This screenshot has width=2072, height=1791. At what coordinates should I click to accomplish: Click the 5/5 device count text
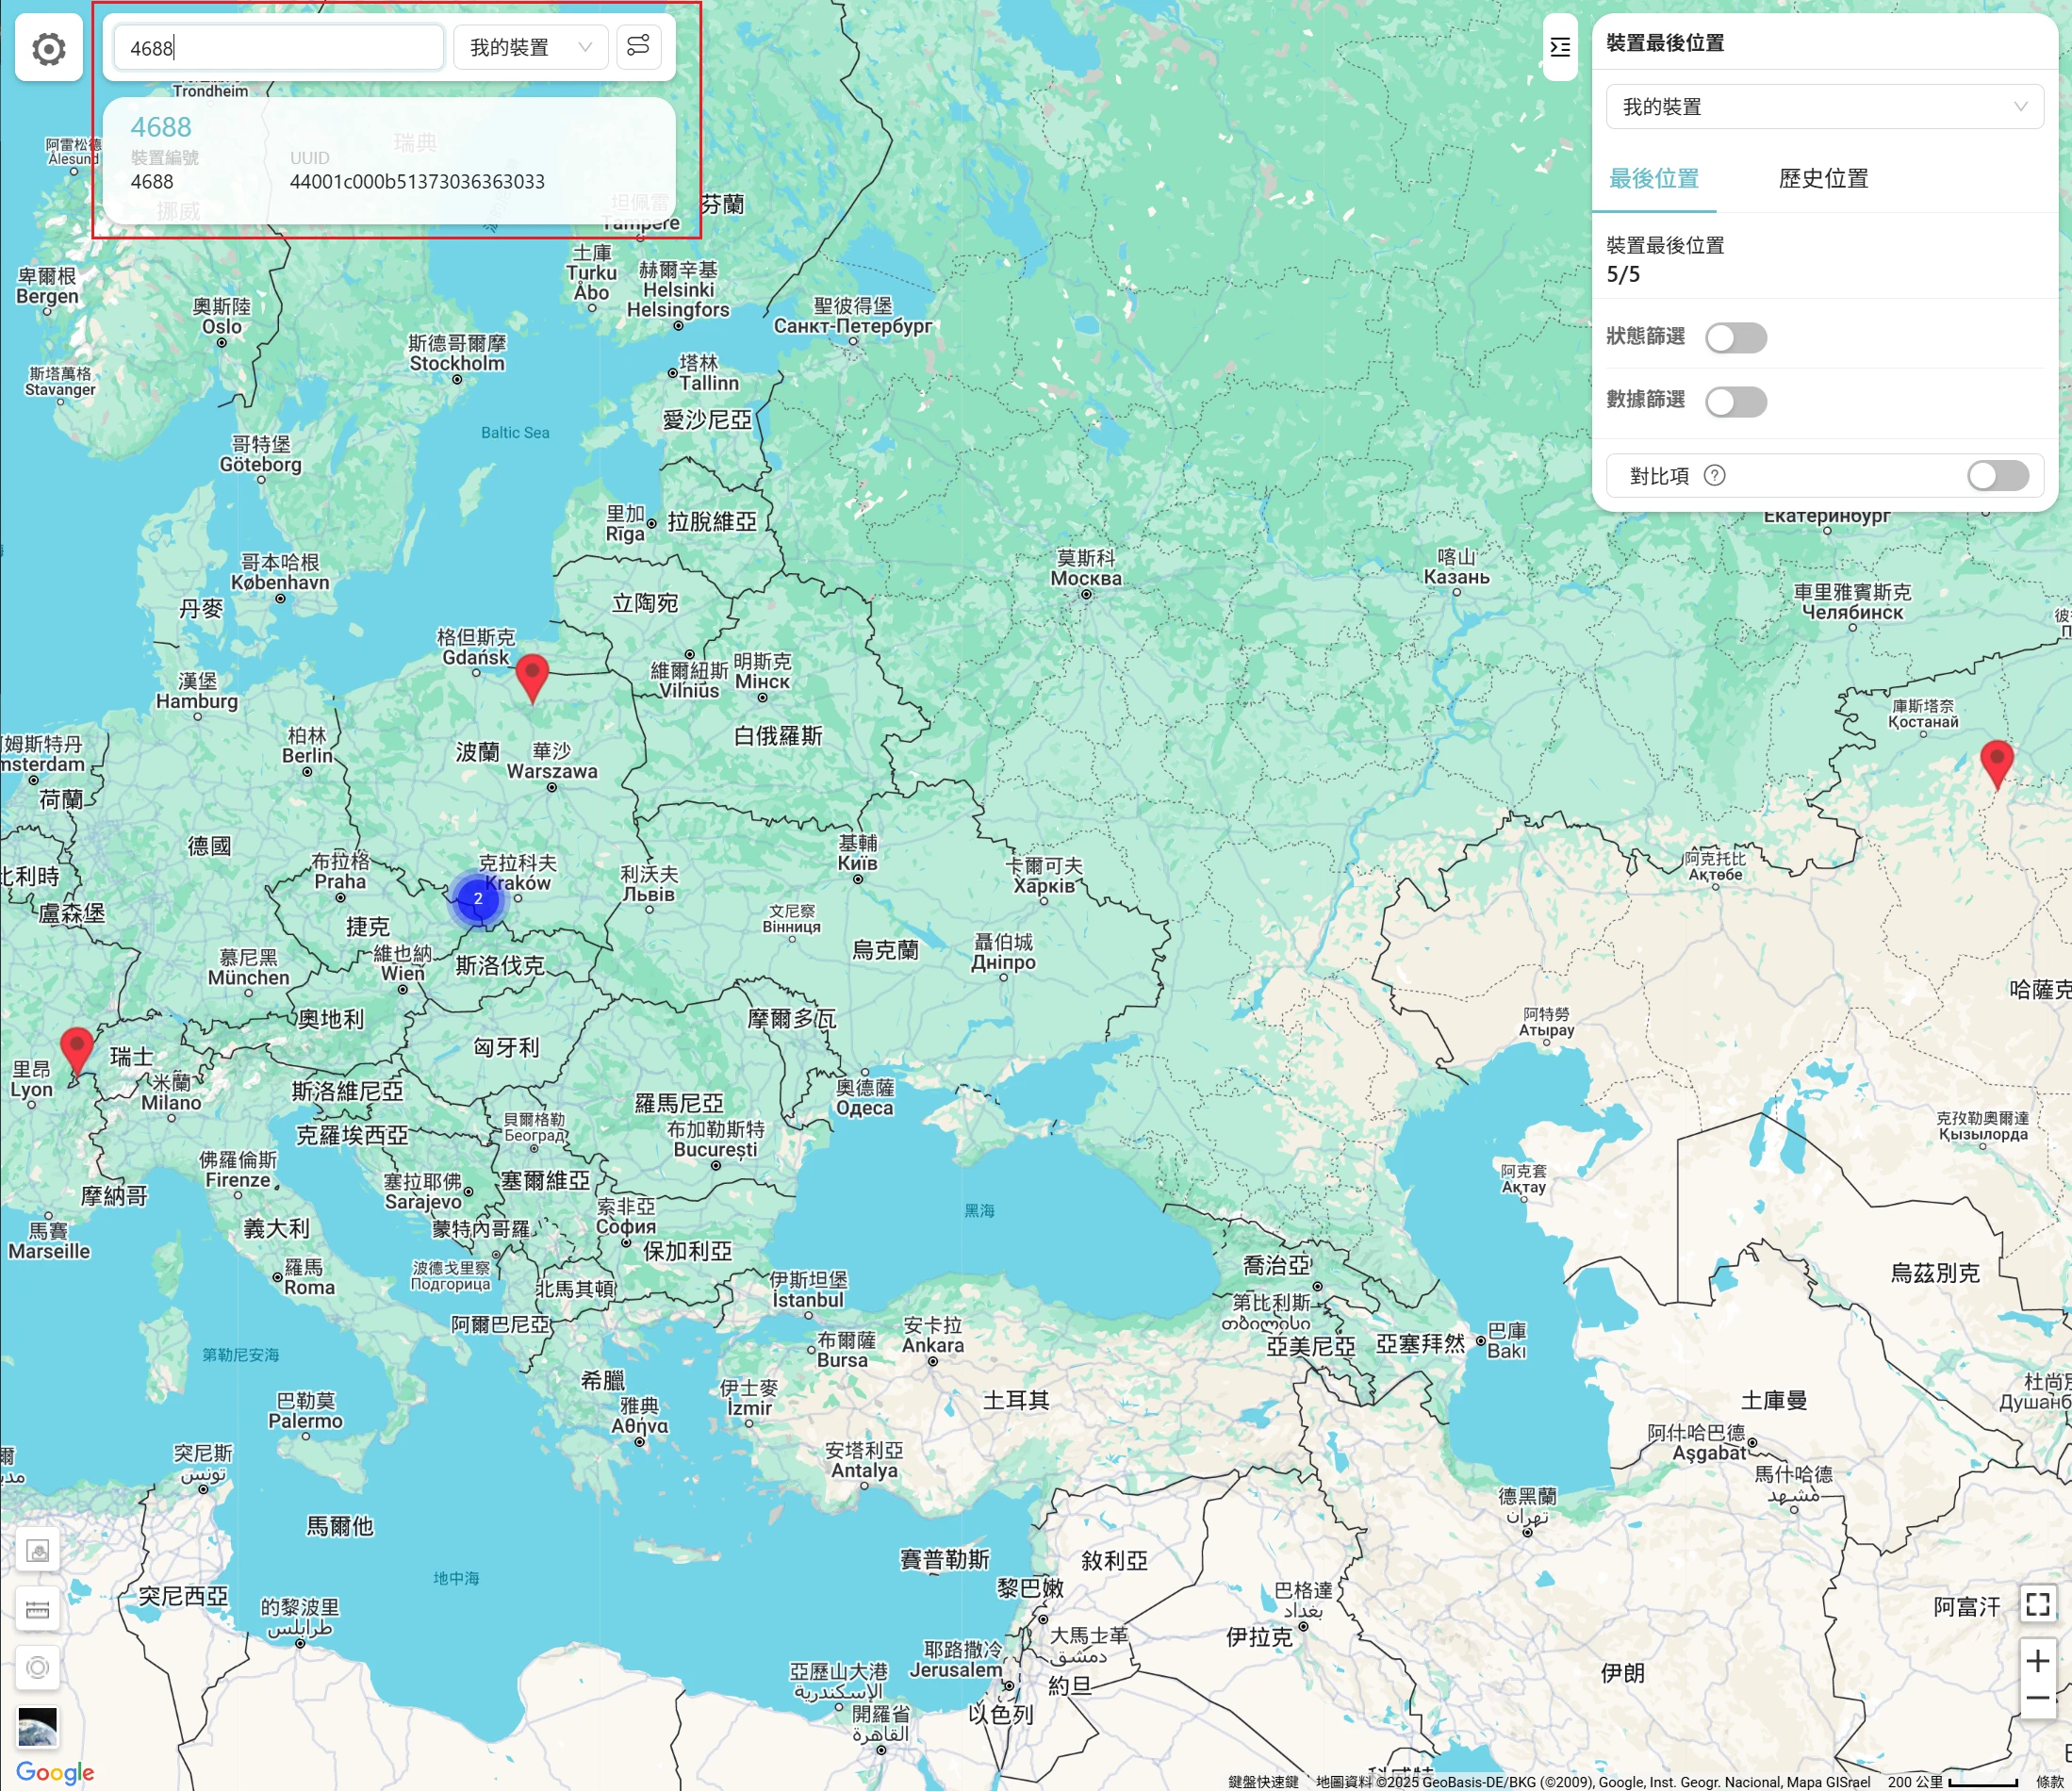(x=1623, y=275)
